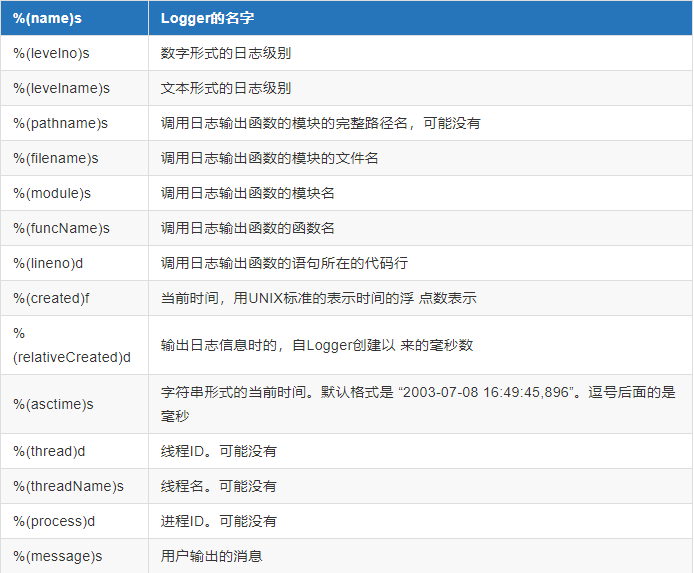Click the '文本形式的日志级别' description
The height and width of the screenshot is (573, 694).
(x=226, y=88)
